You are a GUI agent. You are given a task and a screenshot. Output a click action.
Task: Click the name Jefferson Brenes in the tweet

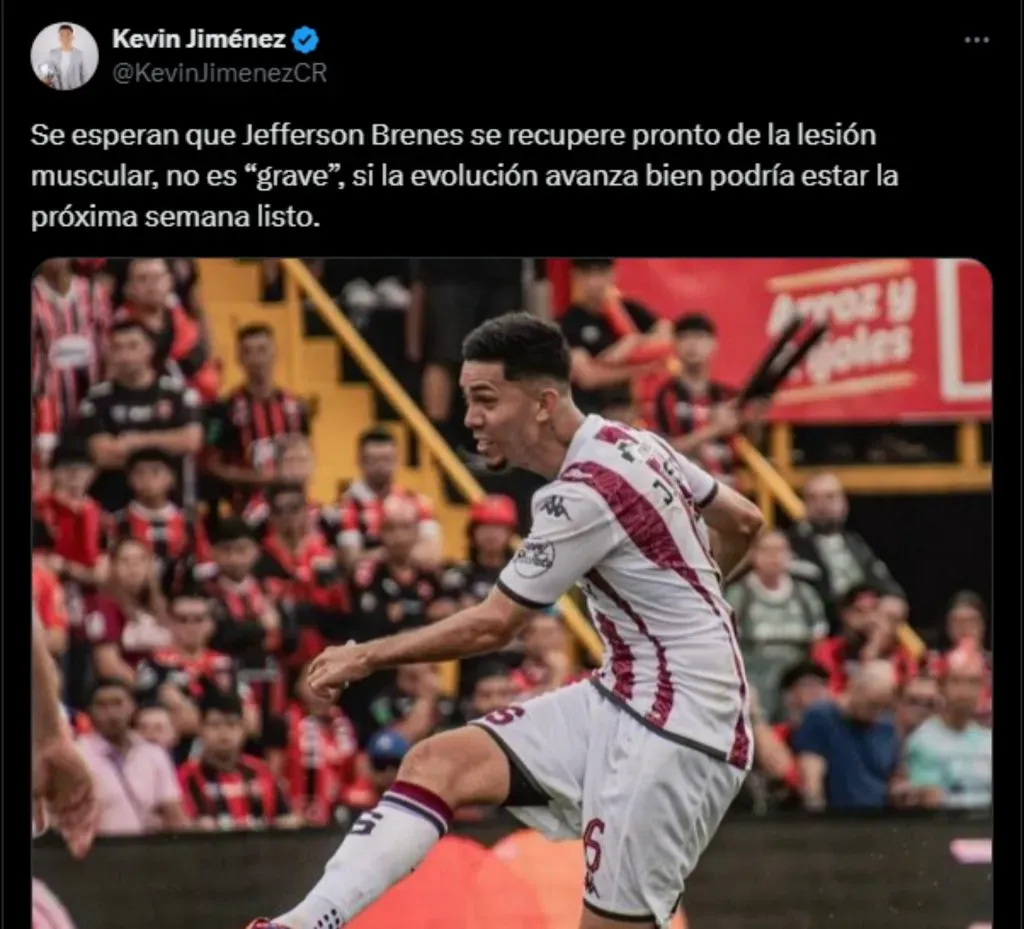click(x=353, y=136)
